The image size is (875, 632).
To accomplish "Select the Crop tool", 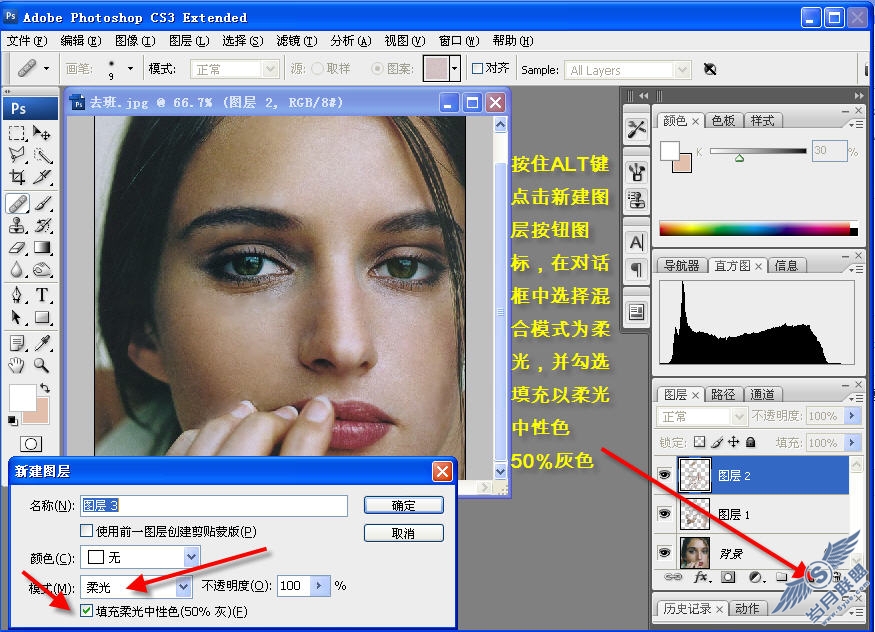I will [17, 177].
